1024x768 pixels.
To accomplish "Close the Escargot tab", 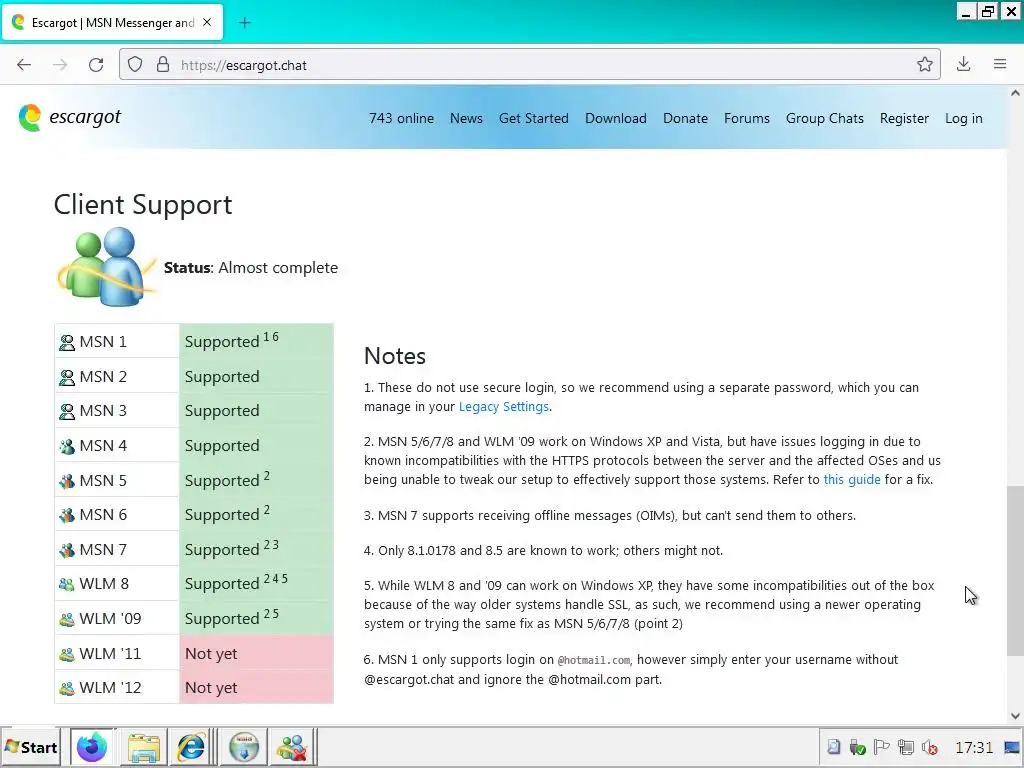I will pyautogui.click(x=207, y=22).
